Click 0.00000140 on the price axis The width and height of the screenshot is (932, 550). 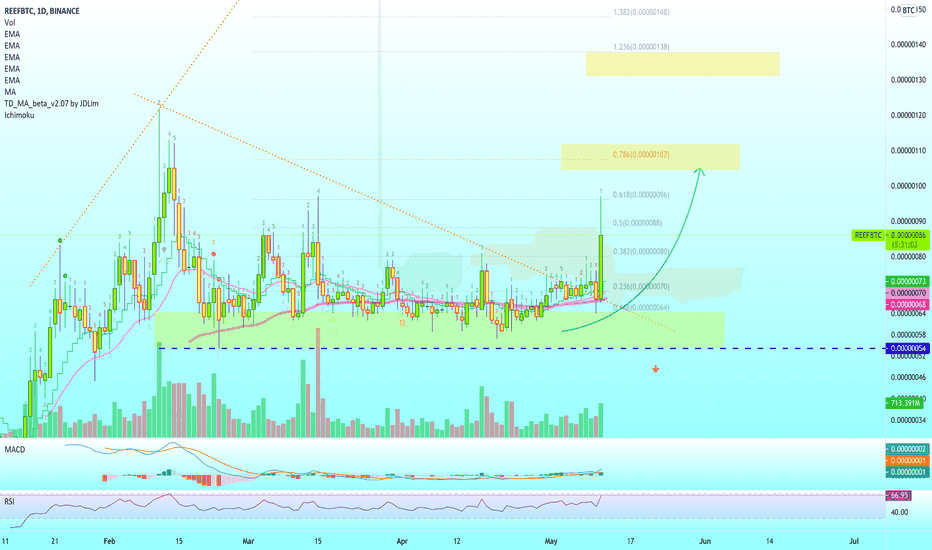click(908, 45)
